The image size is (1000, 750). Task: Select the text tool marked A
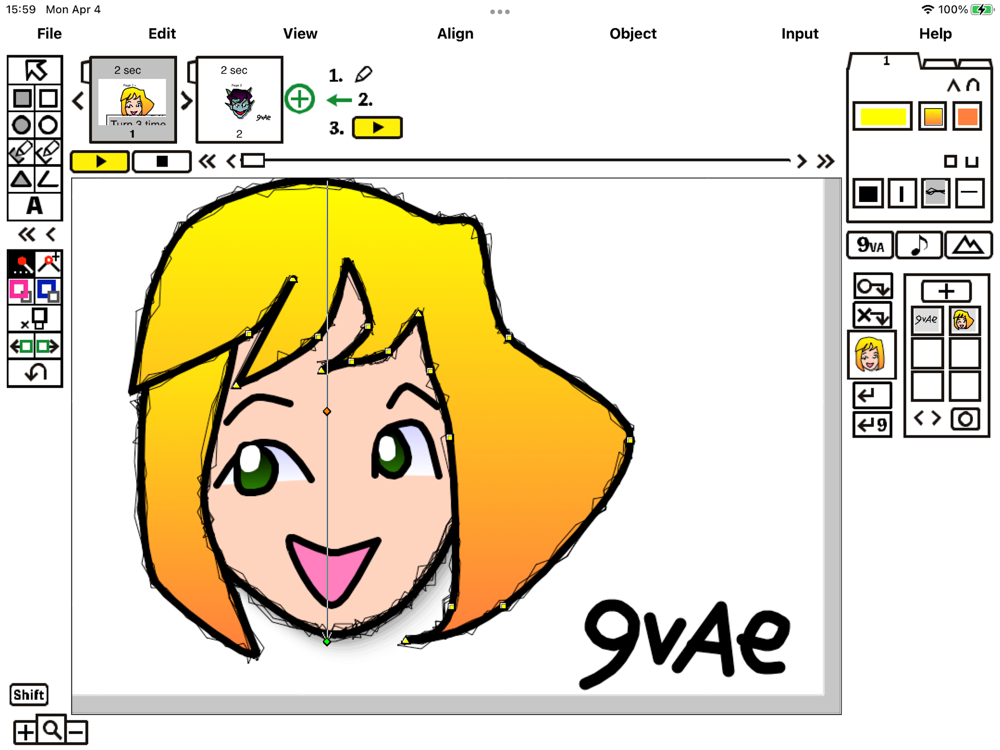(35, 205)
